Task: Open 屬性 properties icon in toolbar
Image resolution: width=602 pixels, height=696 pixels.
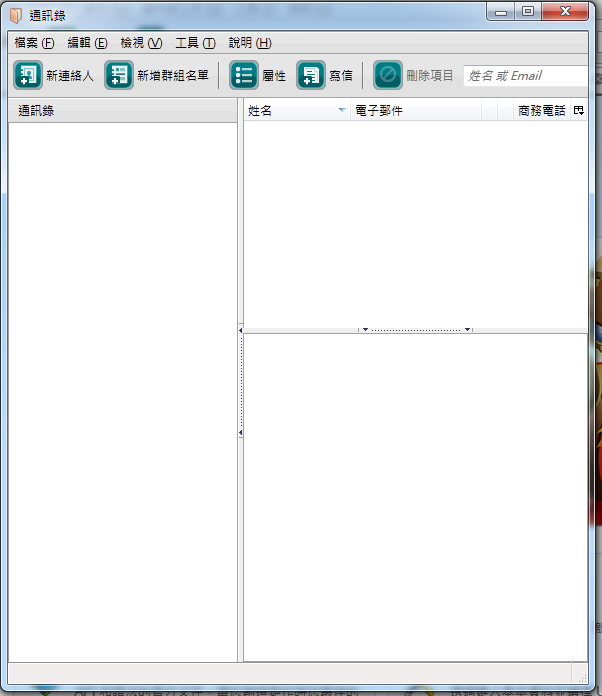Action: 244,75
